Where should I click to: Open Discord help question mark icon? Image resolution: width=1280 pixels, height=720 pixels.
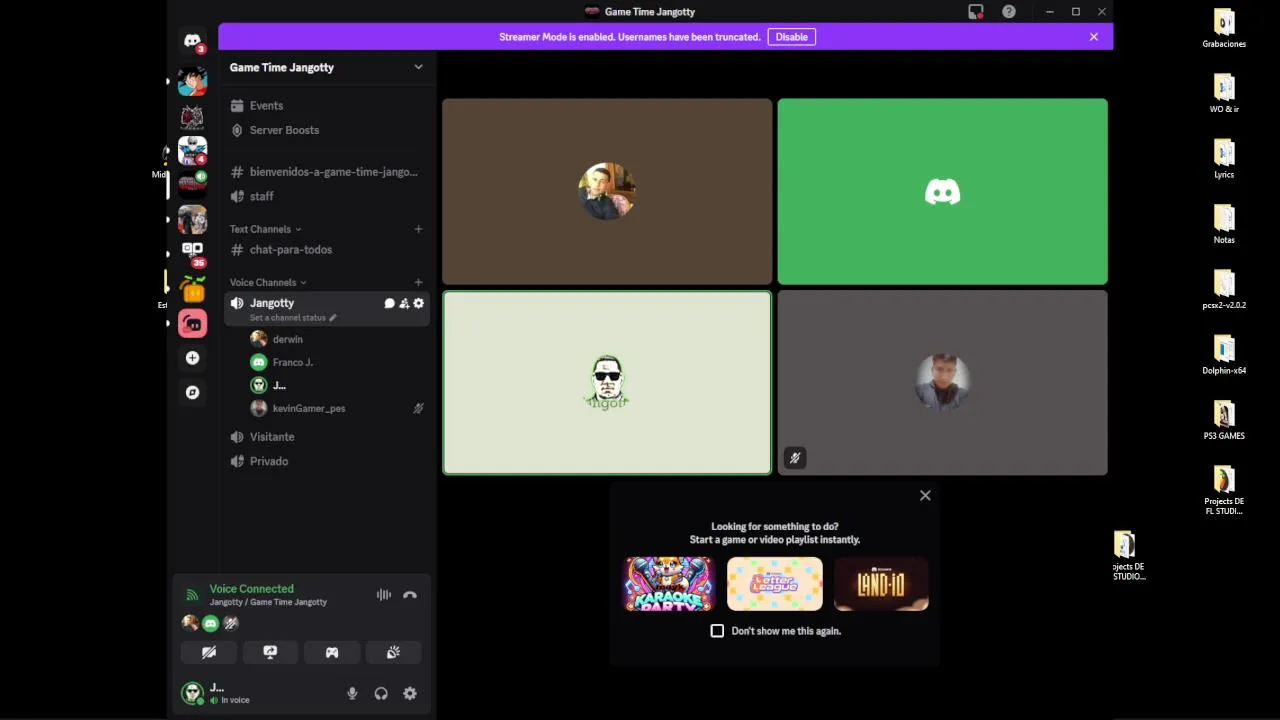click(1009, 12)
